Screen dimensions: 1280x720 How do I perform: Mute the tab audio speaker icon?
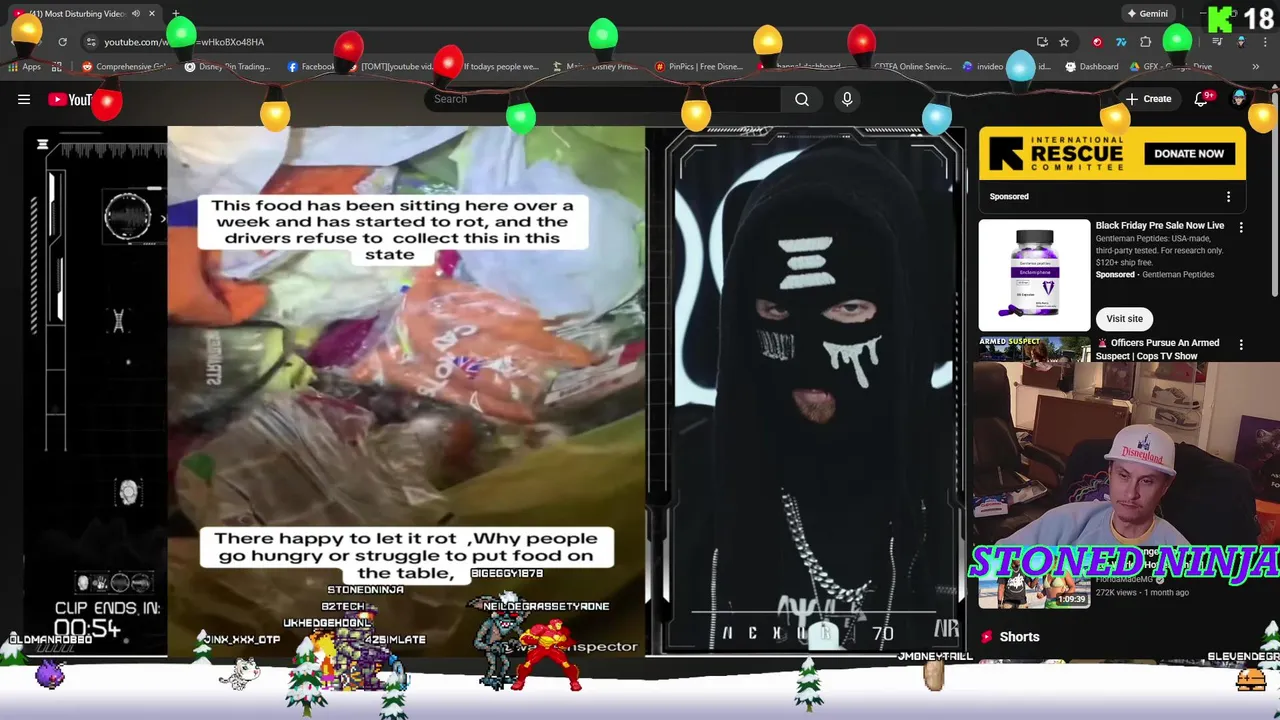[136, 14]
